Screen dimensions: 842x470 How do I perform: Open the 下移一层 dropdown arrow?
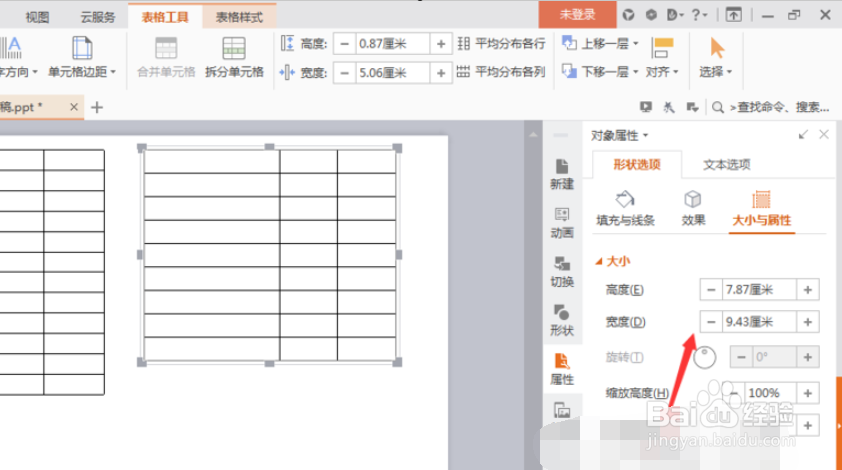point(636,71)
